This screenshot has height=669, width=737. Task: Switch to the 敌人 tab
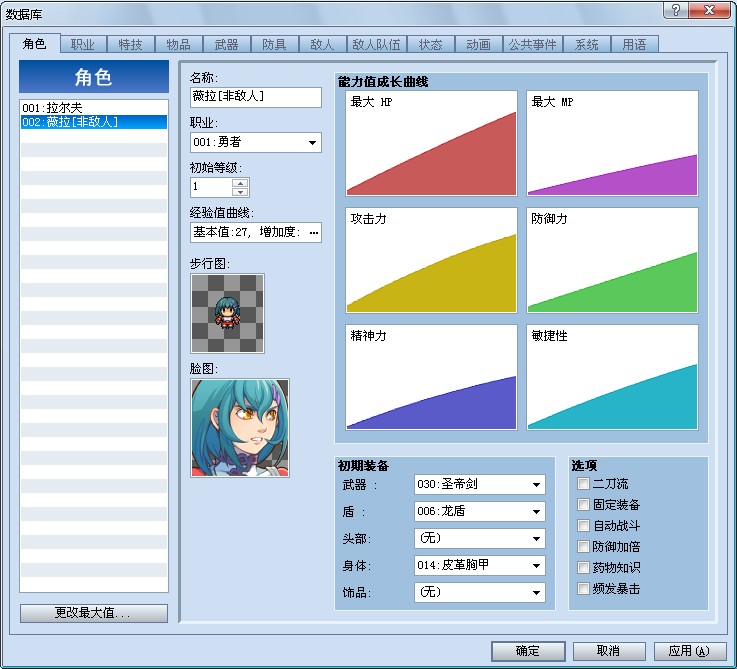pos(322,45)
